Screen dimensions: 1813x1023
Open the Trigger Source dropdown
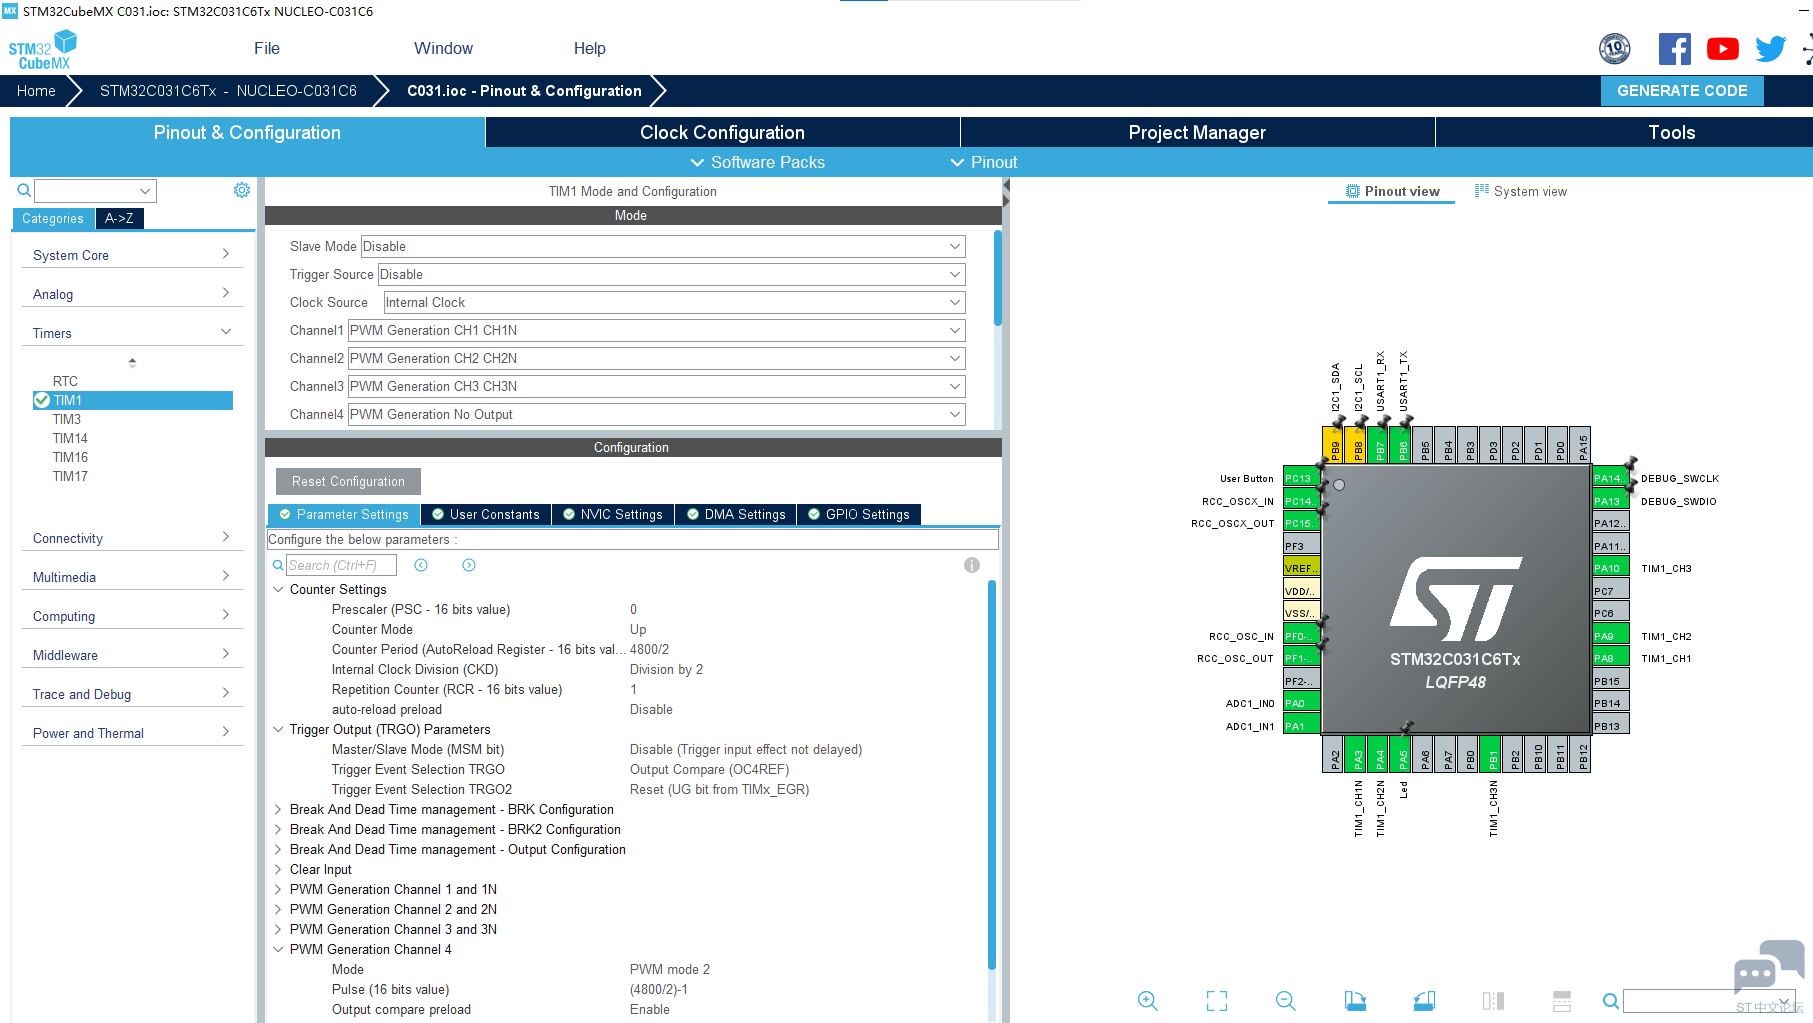(671, 274)
